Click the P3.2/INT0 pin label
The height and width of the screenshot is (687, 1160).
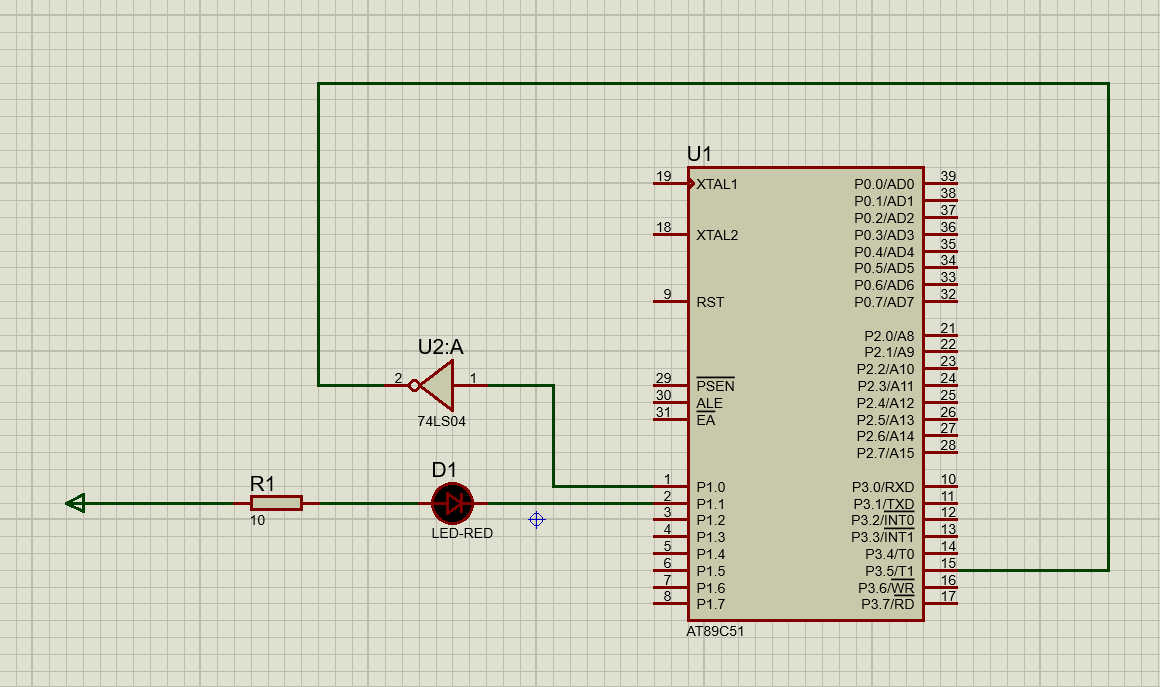[x=883, y=521]
